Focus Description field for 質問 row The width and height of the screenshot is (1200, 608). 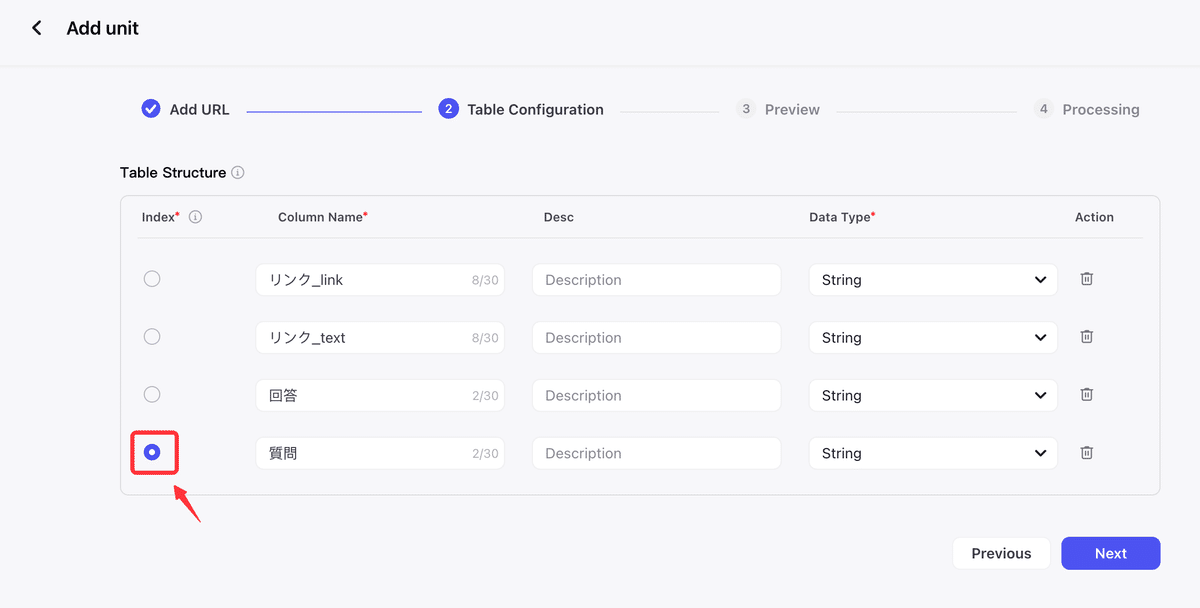point(656,454)
